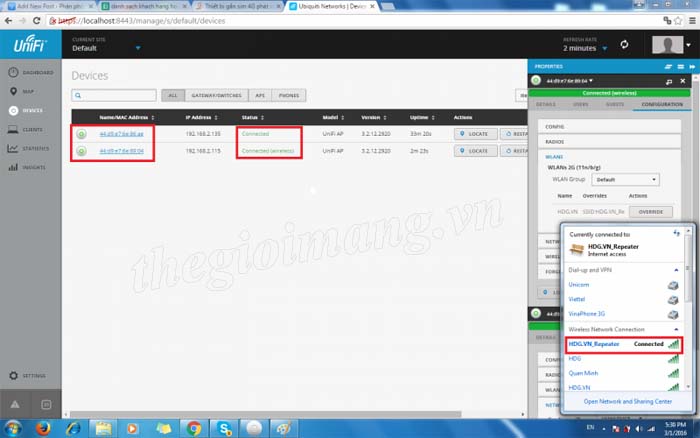Image resolution: width=700 pixels, height=438 pixels.
Task: Click the volume icon in system tray
Action: click(639, 429)
